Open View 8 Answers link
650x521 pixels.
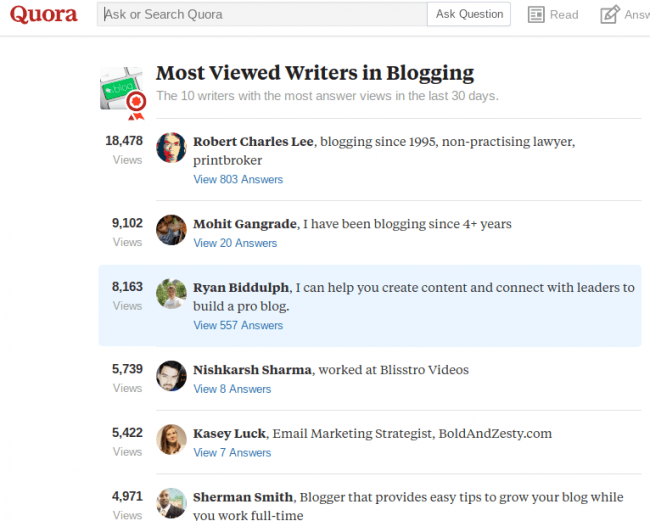tap(232, 389)
